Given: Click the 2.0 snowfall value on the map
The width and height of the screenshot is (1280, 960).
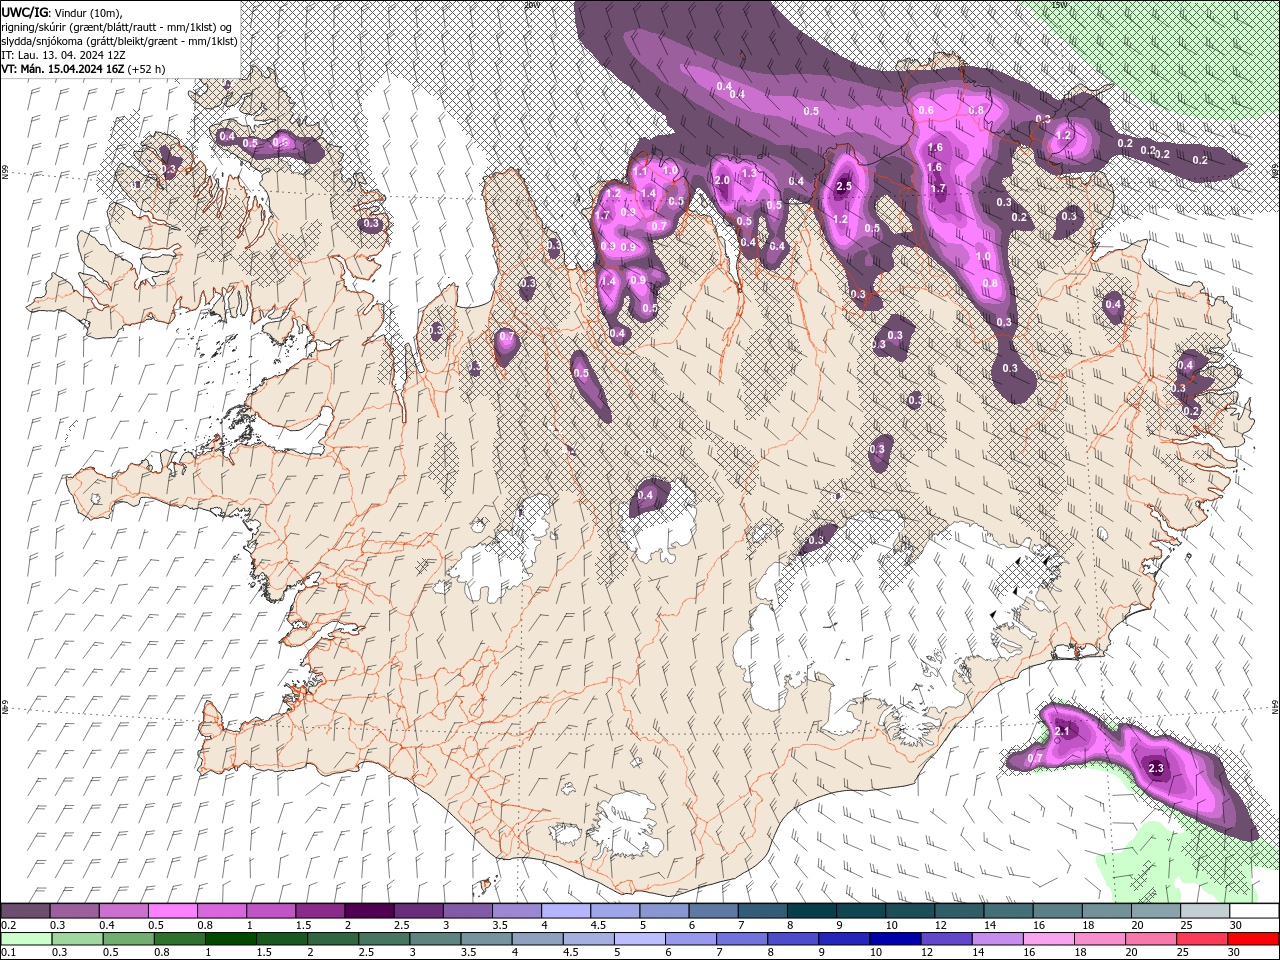Looking at the screenshot, I should [x=722, y=180].
